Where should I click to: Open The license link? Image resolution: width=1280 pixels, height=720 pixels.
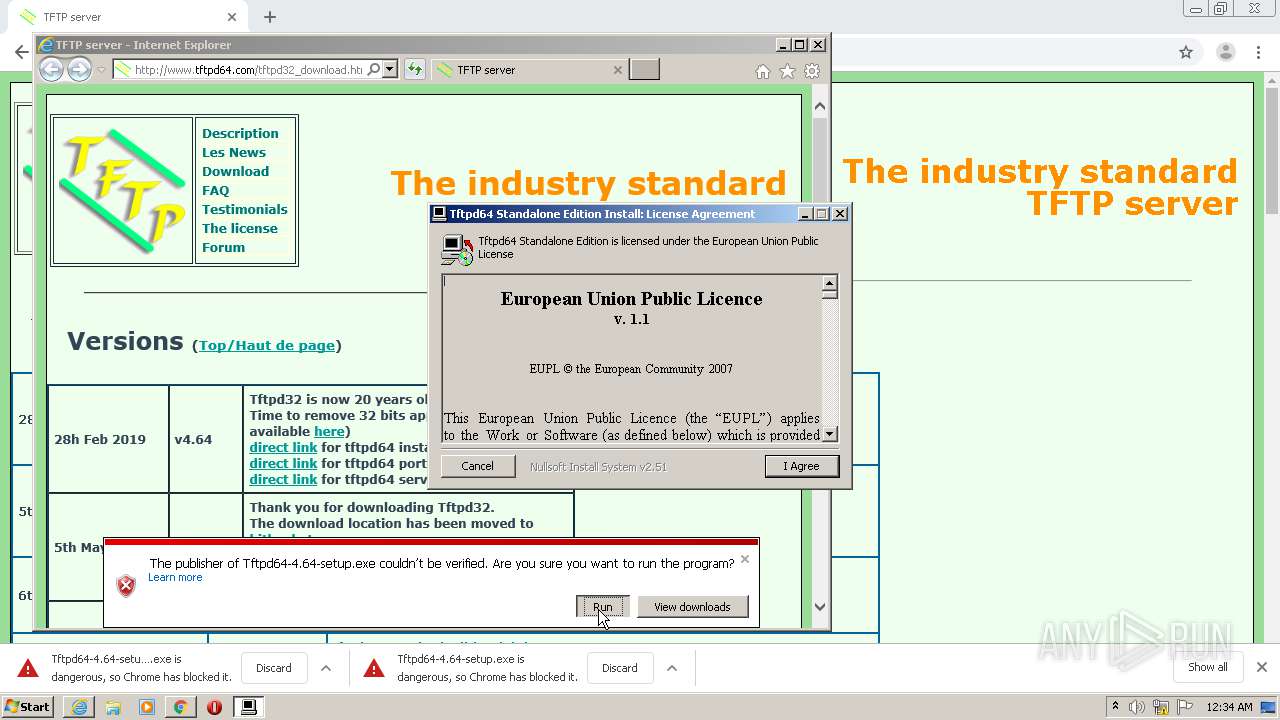click(x=240, y=228)
